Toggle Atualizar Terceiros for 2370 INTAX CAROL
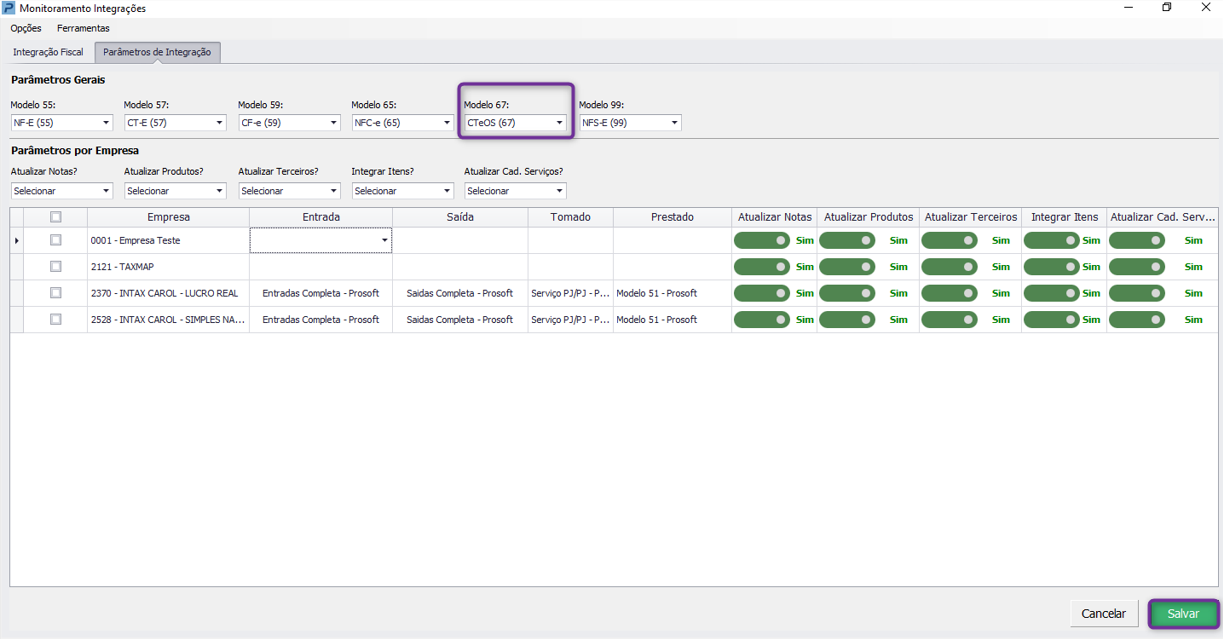Screen dimensions: 1223x639 (x=949, y=293)
